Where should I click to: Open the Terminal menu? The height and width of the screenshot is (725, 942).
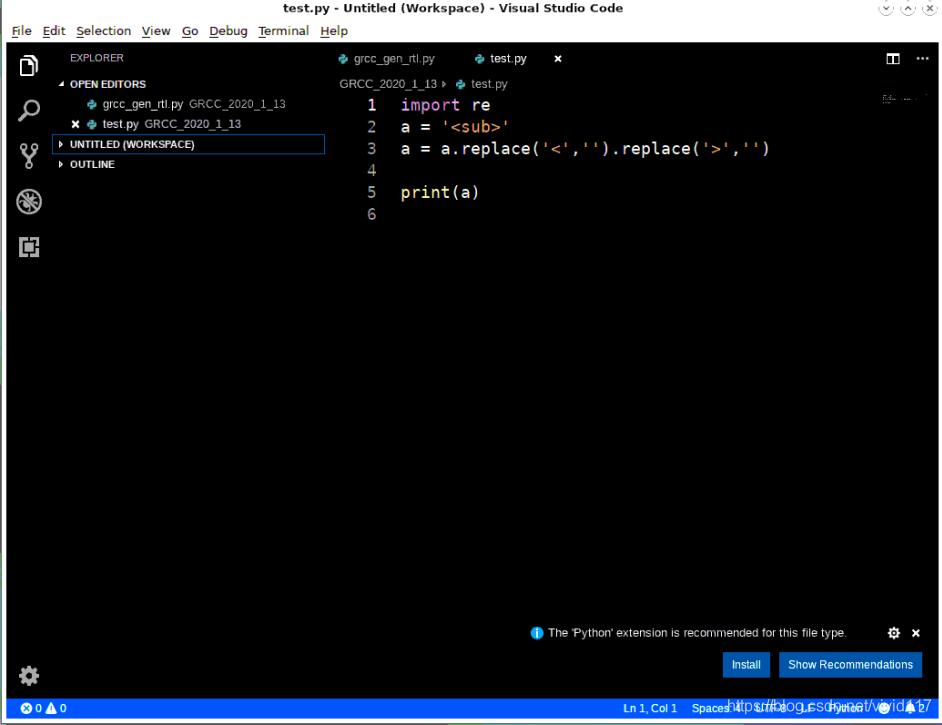tap(283, 31)
